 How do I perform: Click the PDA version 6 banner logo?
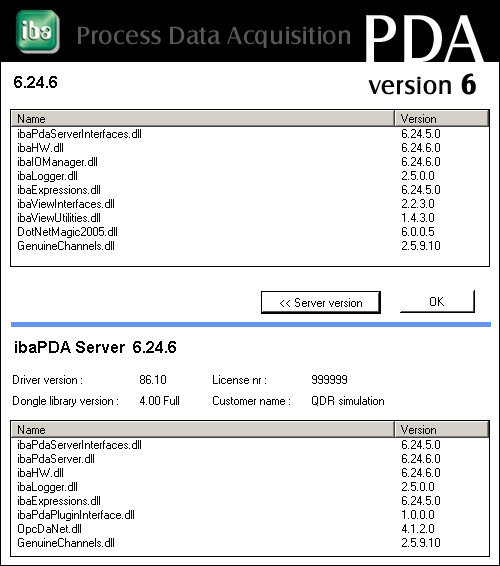[x=424, y=54]
